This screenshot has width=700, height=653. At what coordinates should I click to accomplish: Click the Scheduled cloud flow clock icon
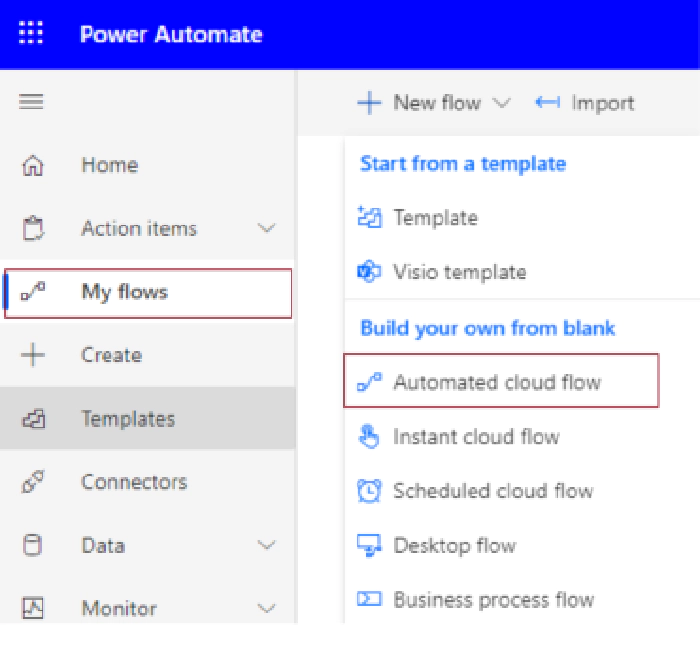(x=369, y=491)
